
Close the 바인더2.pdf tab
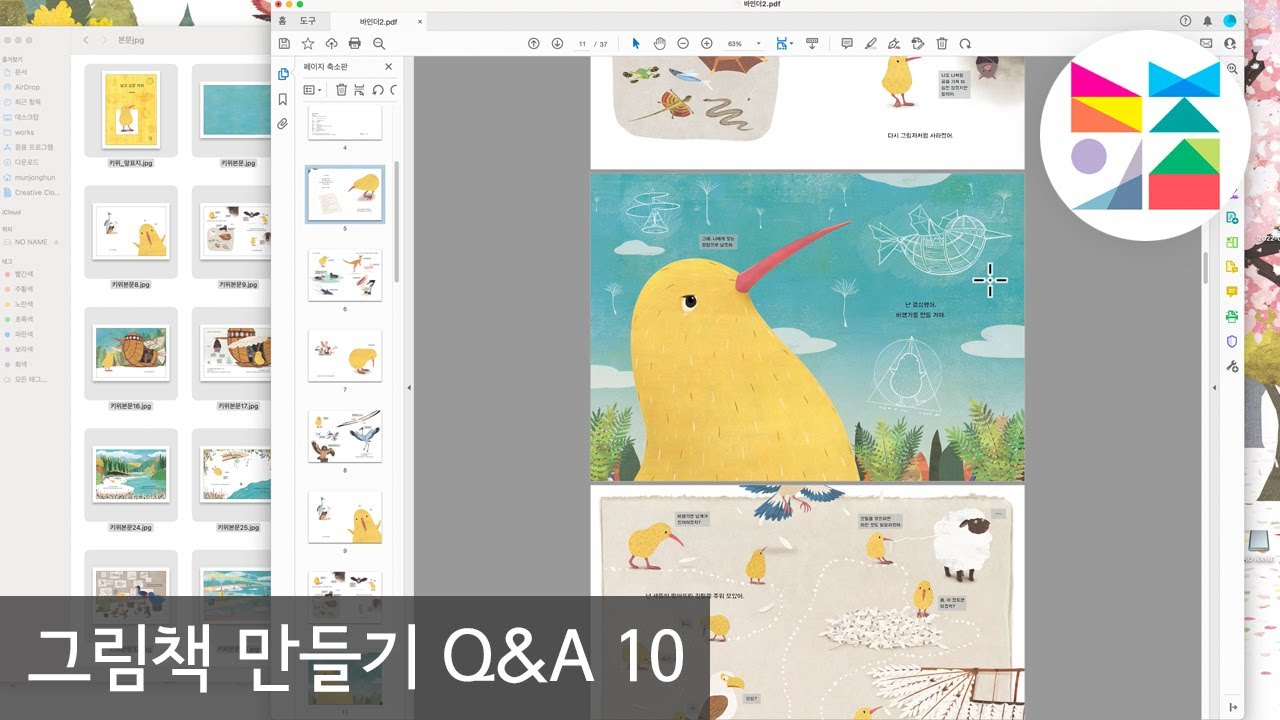click(x=420, y=20)
